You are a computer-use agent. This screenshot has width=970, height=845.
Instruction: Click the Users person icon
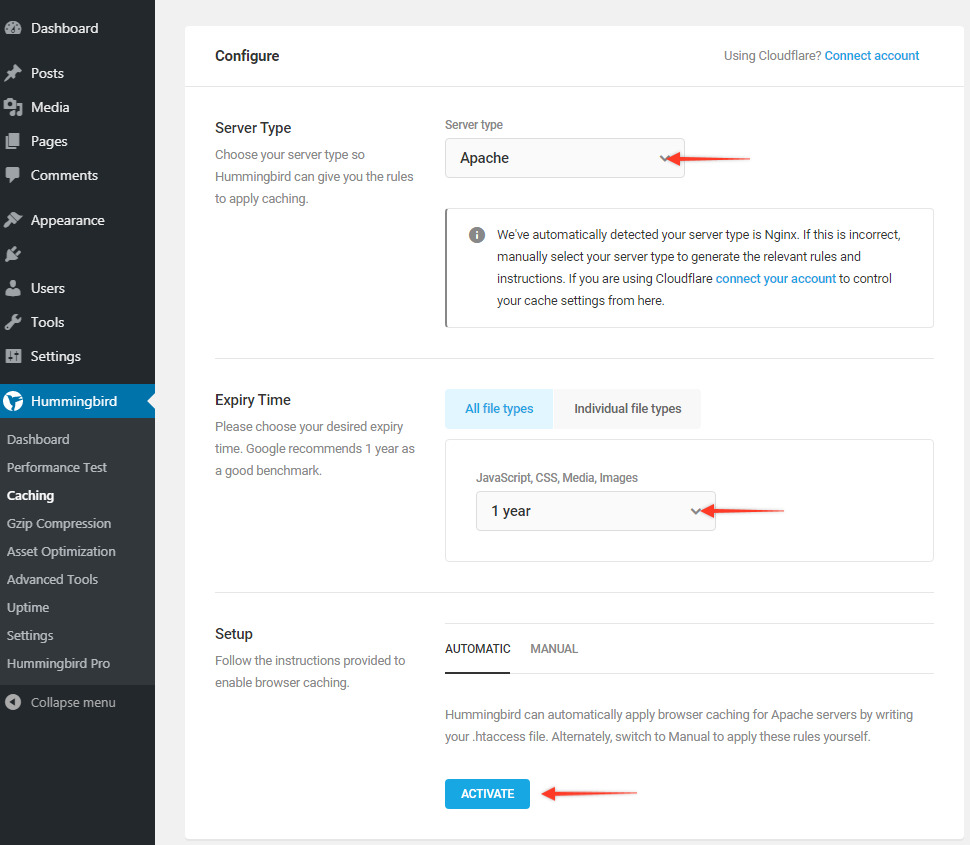click(13, 288)
